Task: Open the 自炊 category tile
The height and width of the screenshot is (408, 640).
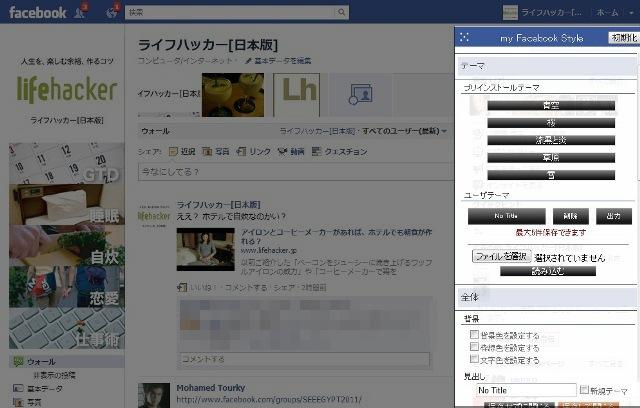Action: pyautogui.click(x=67, y=246)
